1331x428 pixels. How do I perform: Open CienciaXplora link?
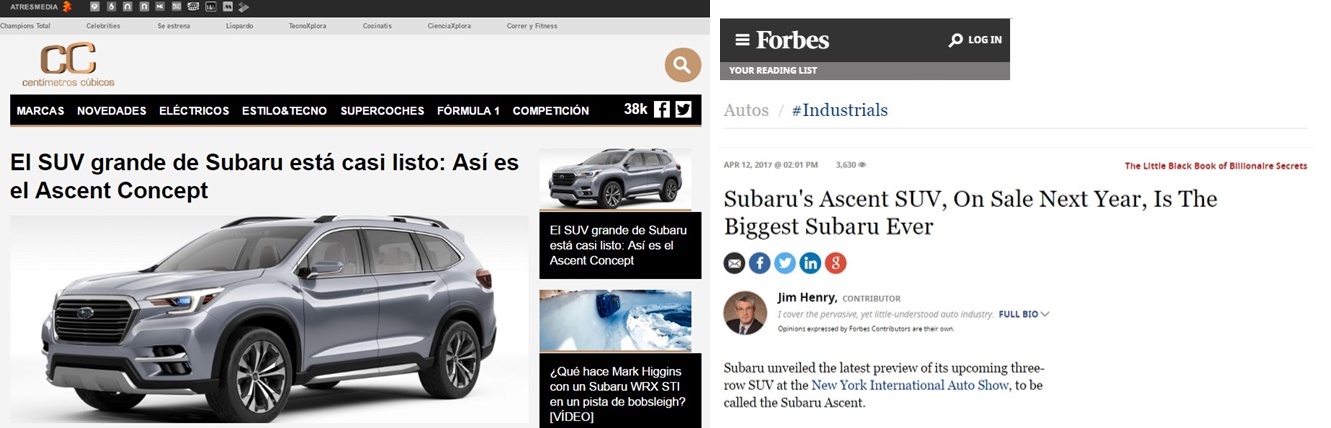[x=450, y=25]
